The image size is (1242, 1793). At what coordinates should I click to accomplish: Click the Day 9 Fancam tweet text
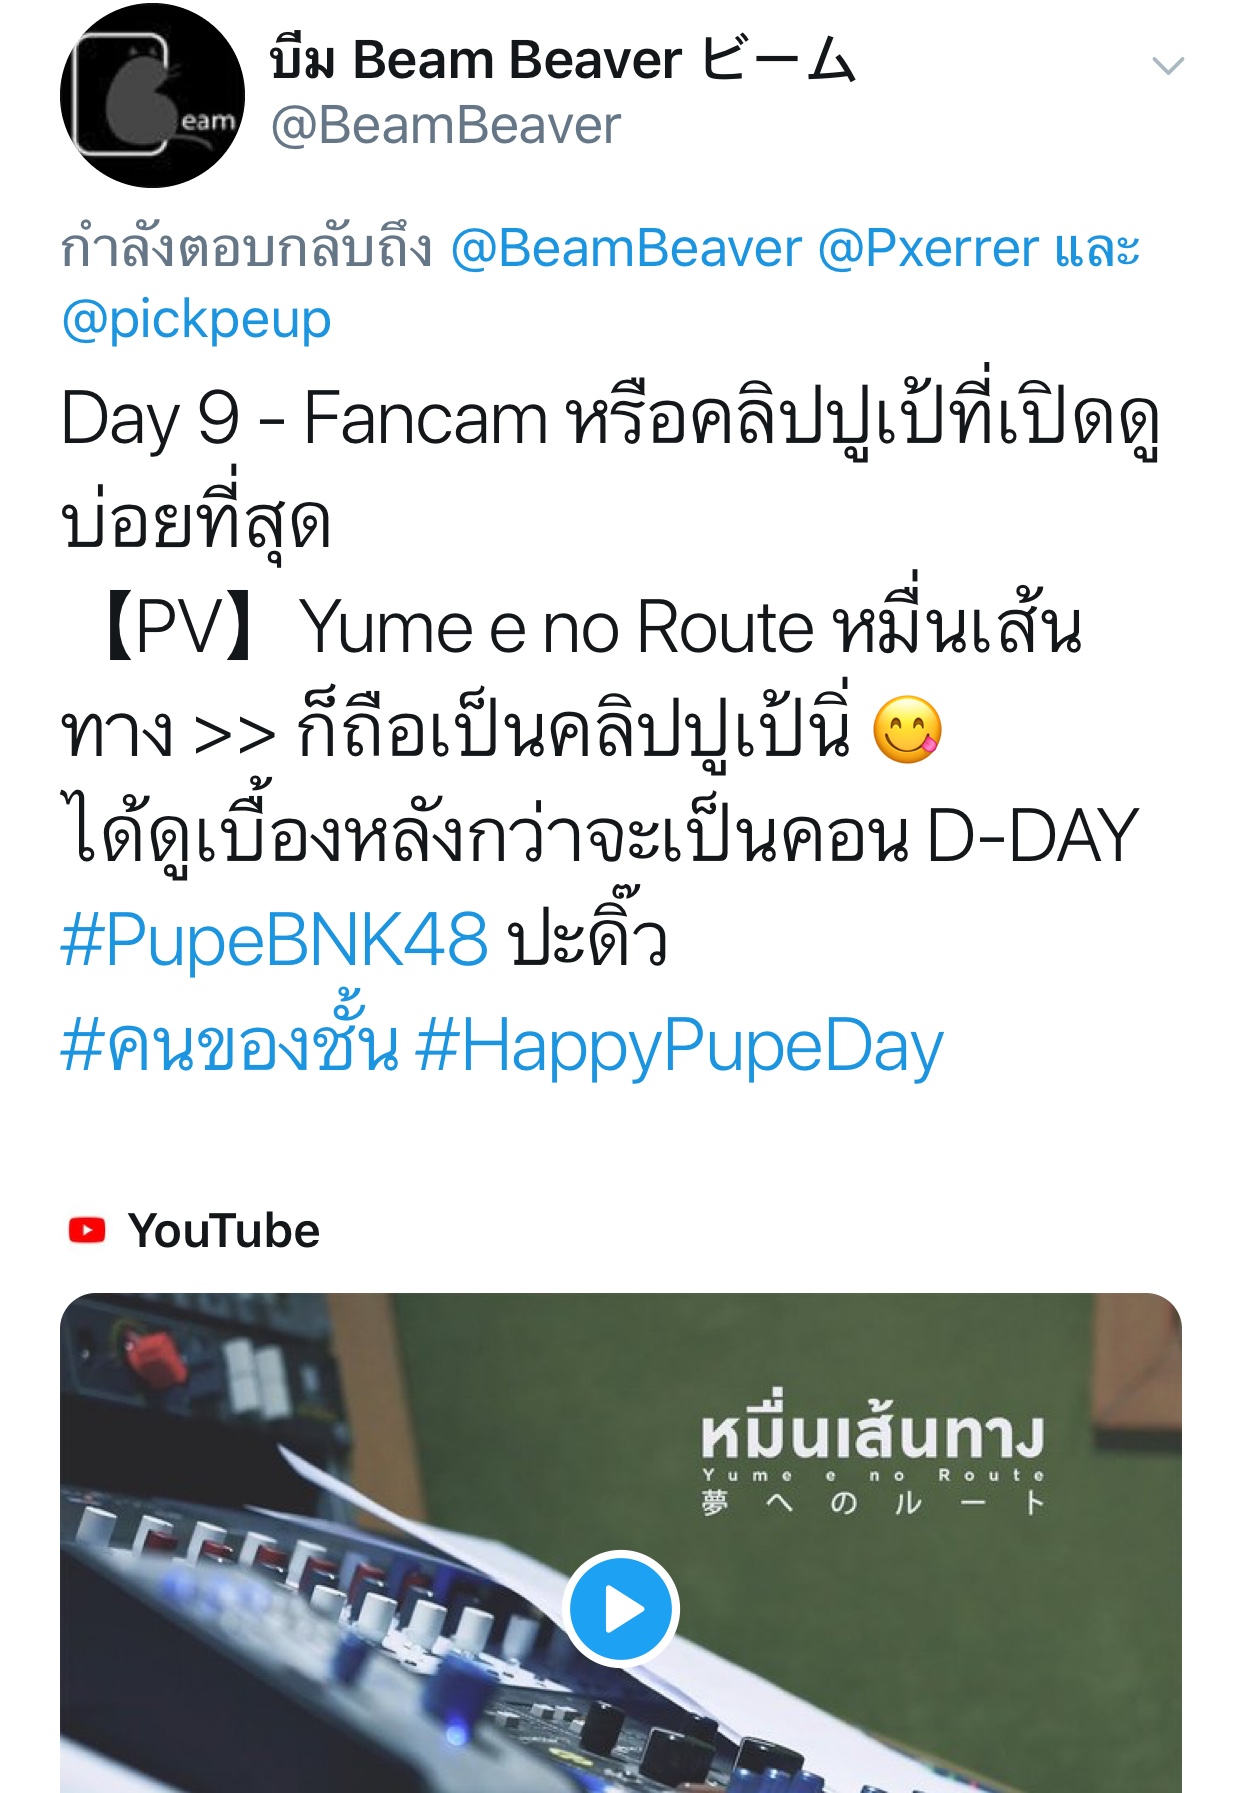tap(610, 469)
